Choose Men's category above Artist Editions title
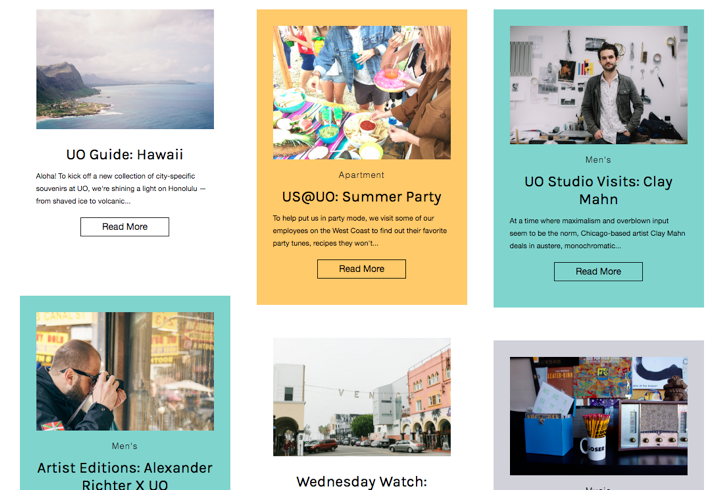Screen dimensions: 720x490 (x=125, y=446)
